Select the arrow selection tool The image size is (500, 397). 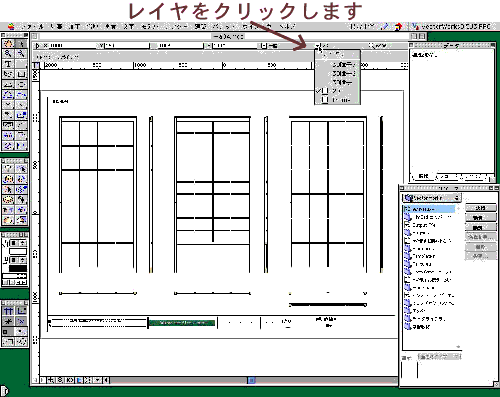(x=21, y=44)
